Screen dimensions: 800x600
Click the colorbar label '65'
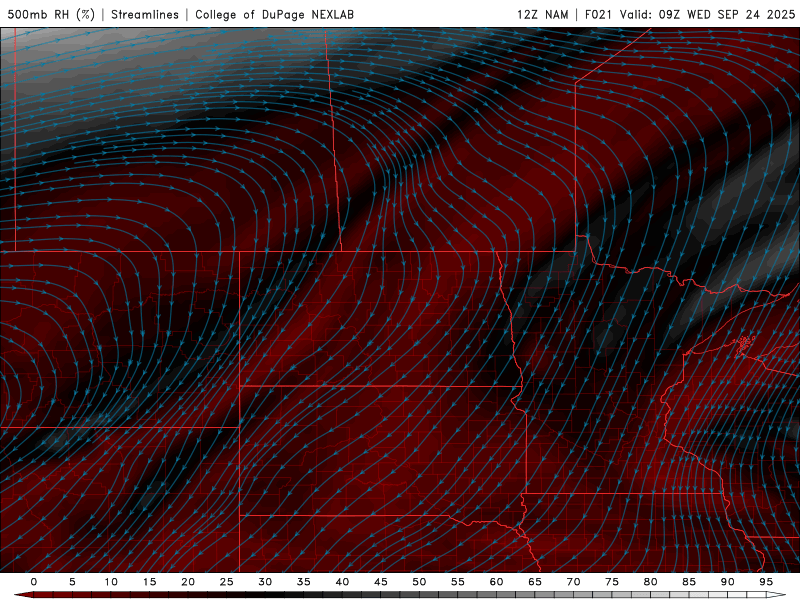tap(535, 582)
